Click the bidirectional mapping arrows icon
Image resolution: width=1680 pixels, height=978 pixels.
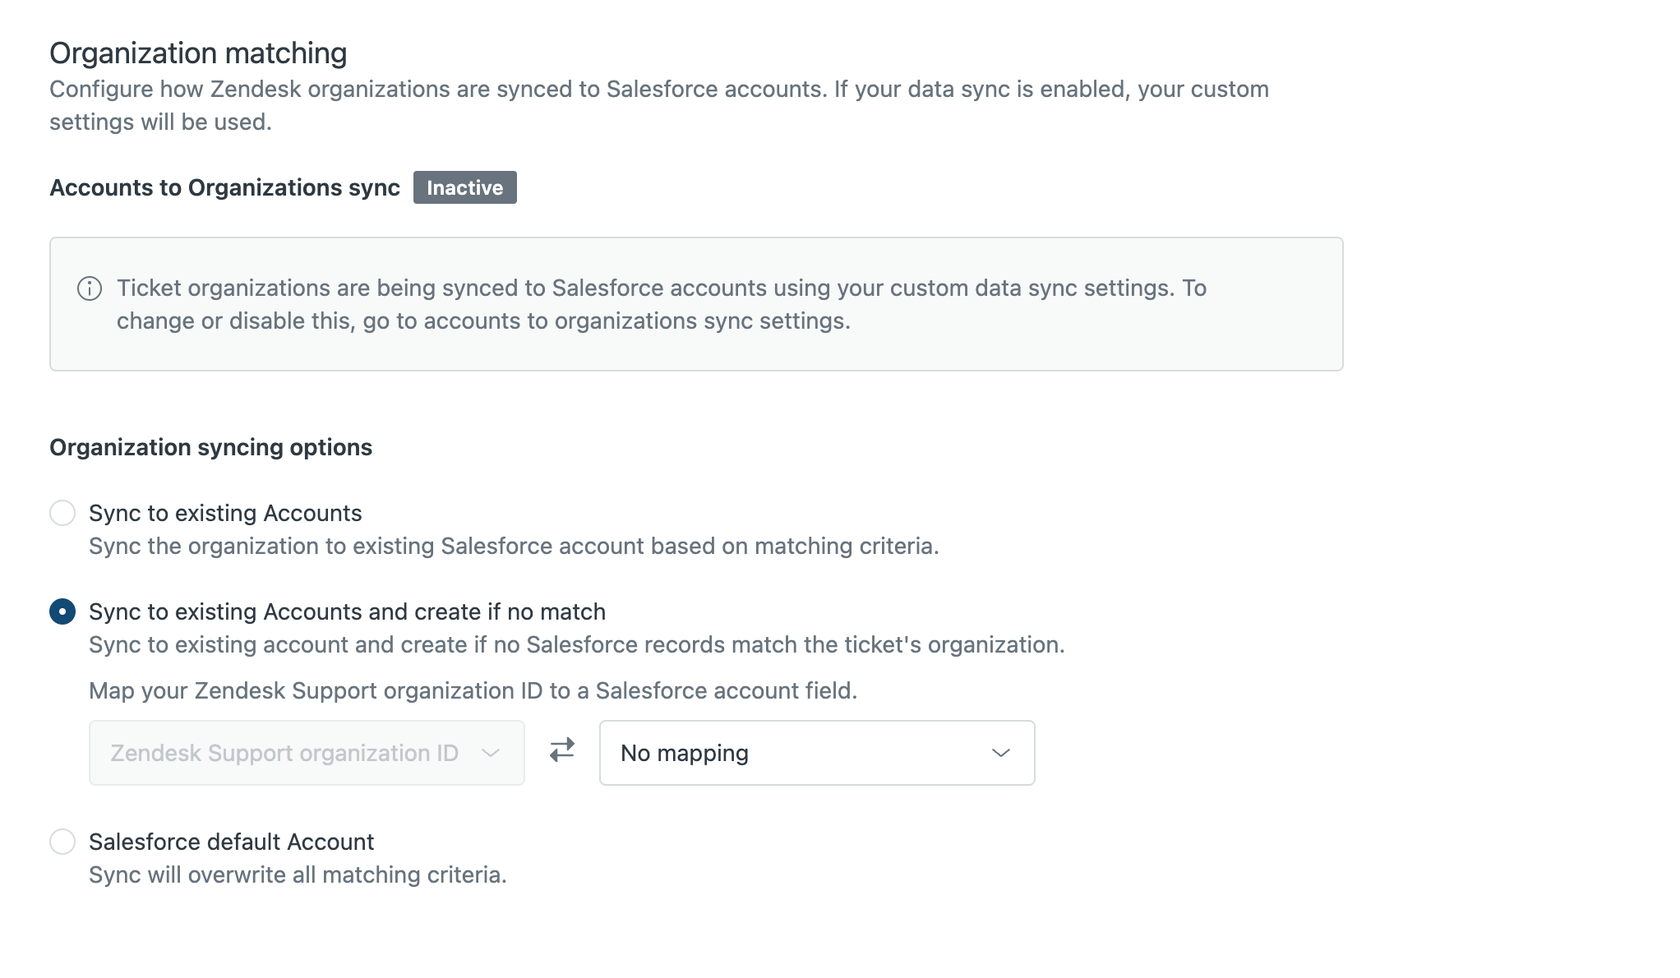click(561, 752)
